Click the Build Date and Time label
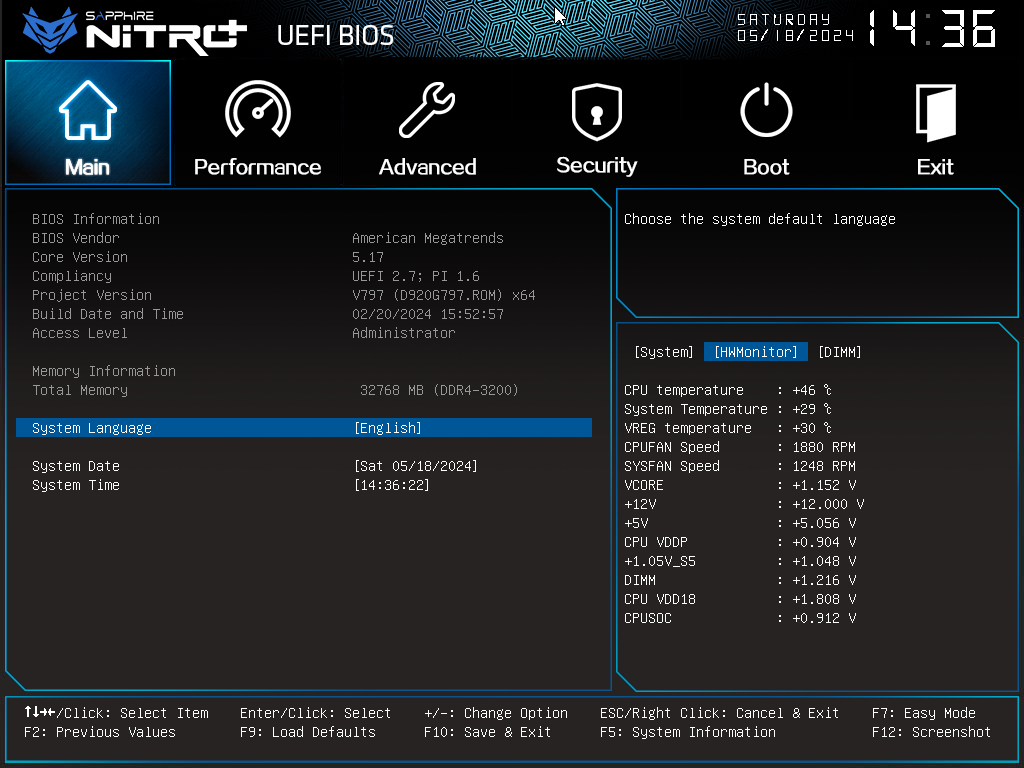This screenshot has width=1024, height=768. pos(108,314)
